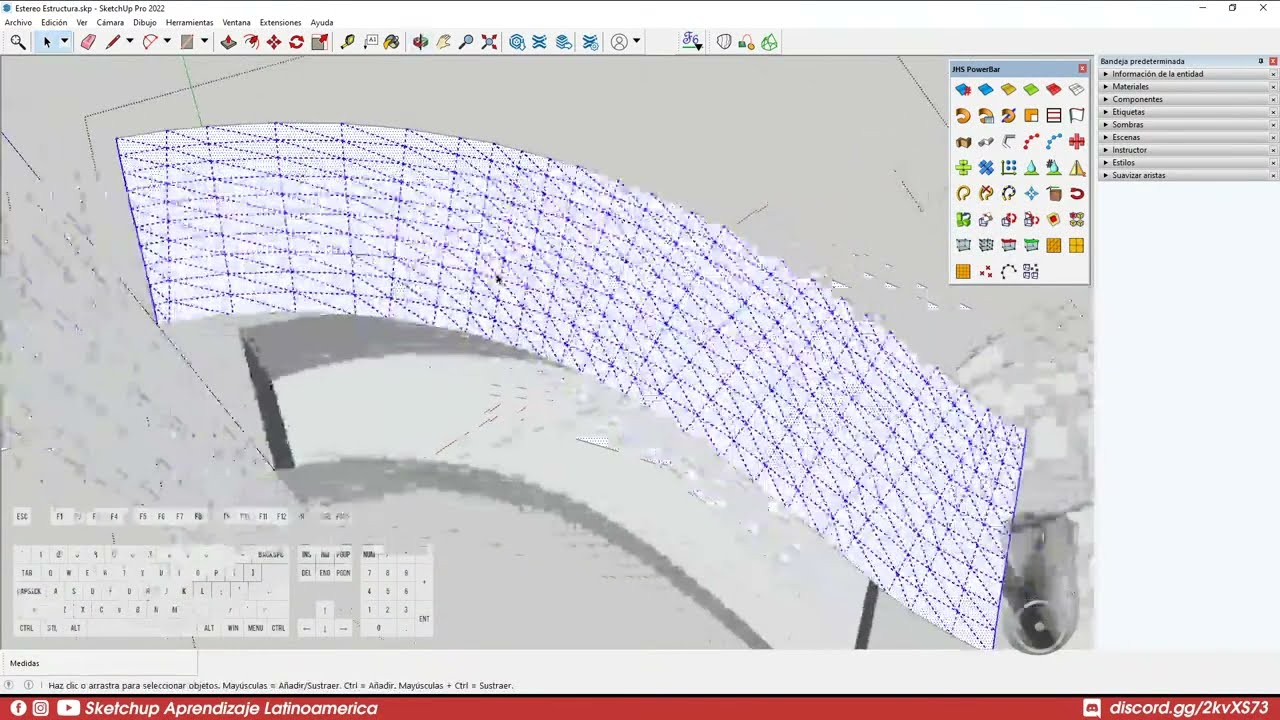Open the Edición menu

tap(54, 22)
